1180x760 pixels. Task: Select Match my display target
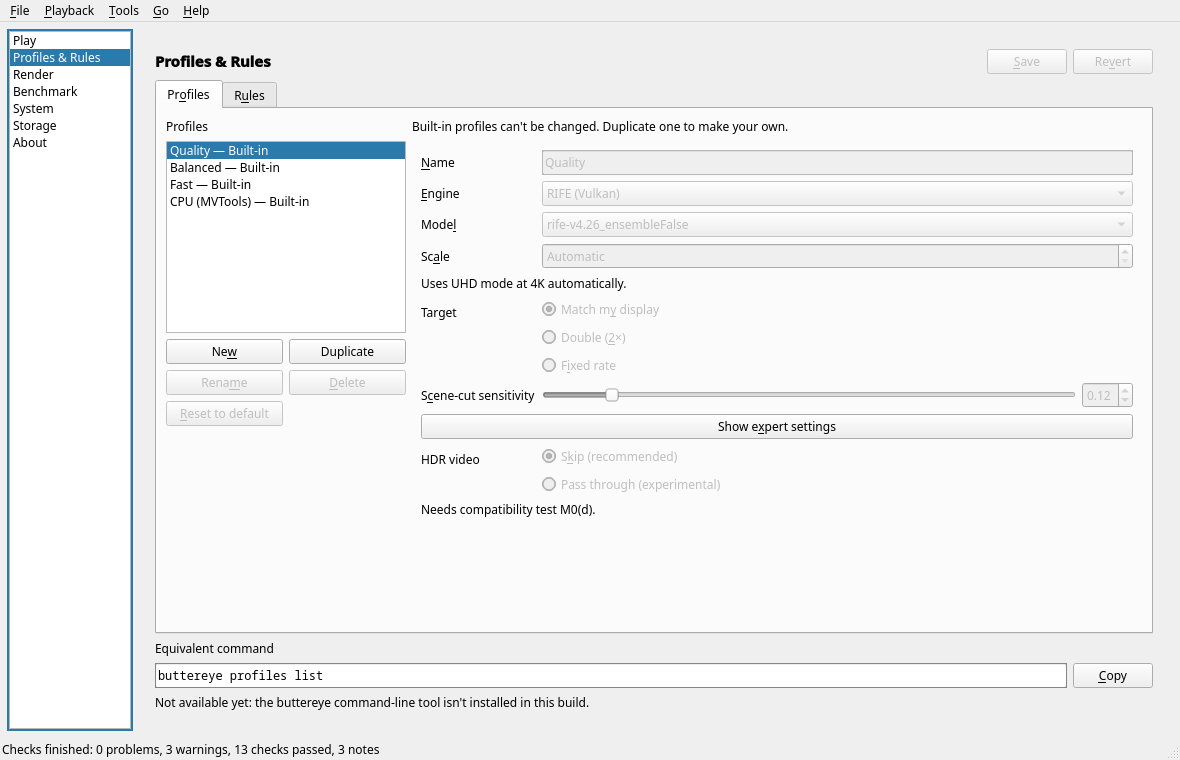601,309
